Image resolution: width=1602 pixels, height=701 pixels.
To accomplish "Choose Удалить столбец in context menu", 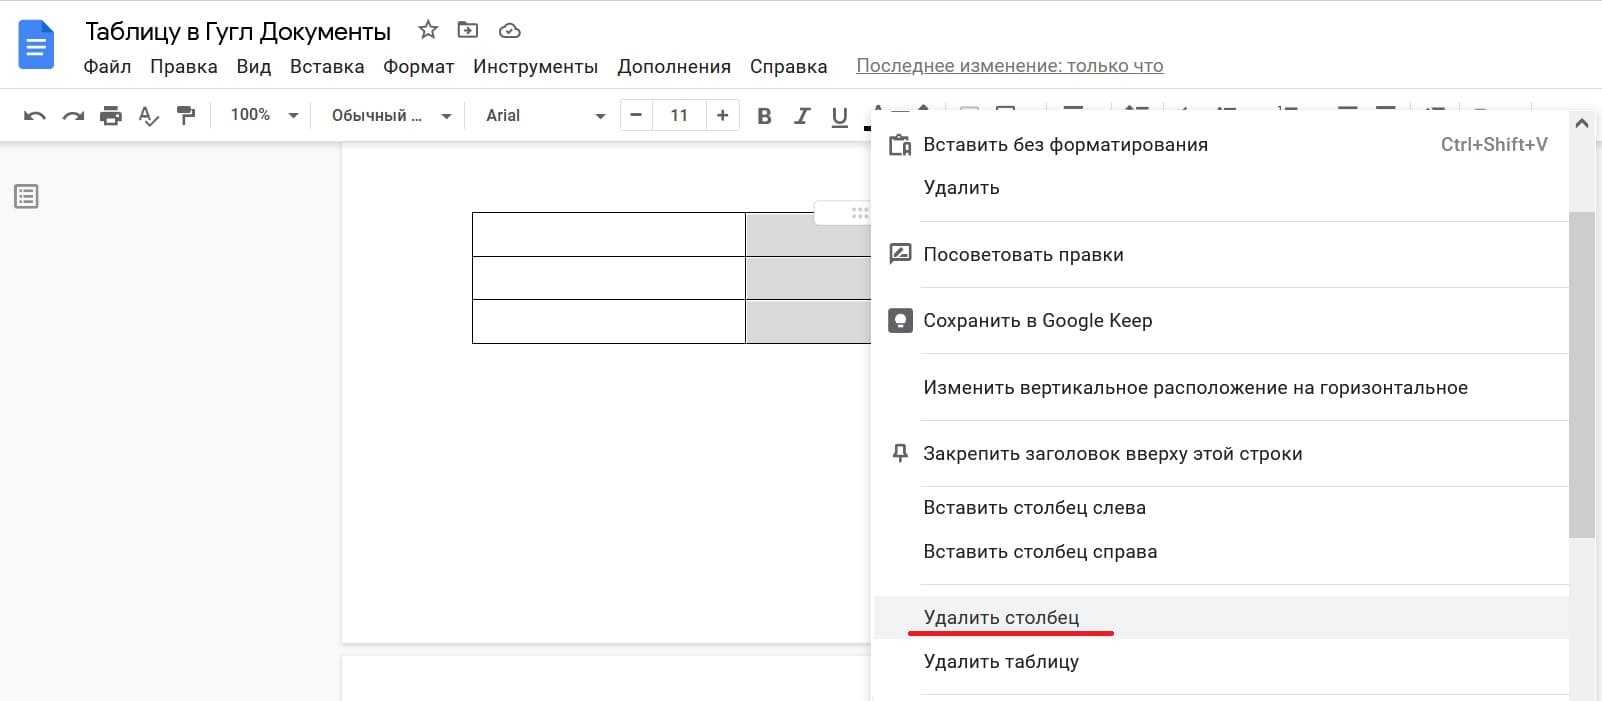I will click(1001, 618).
